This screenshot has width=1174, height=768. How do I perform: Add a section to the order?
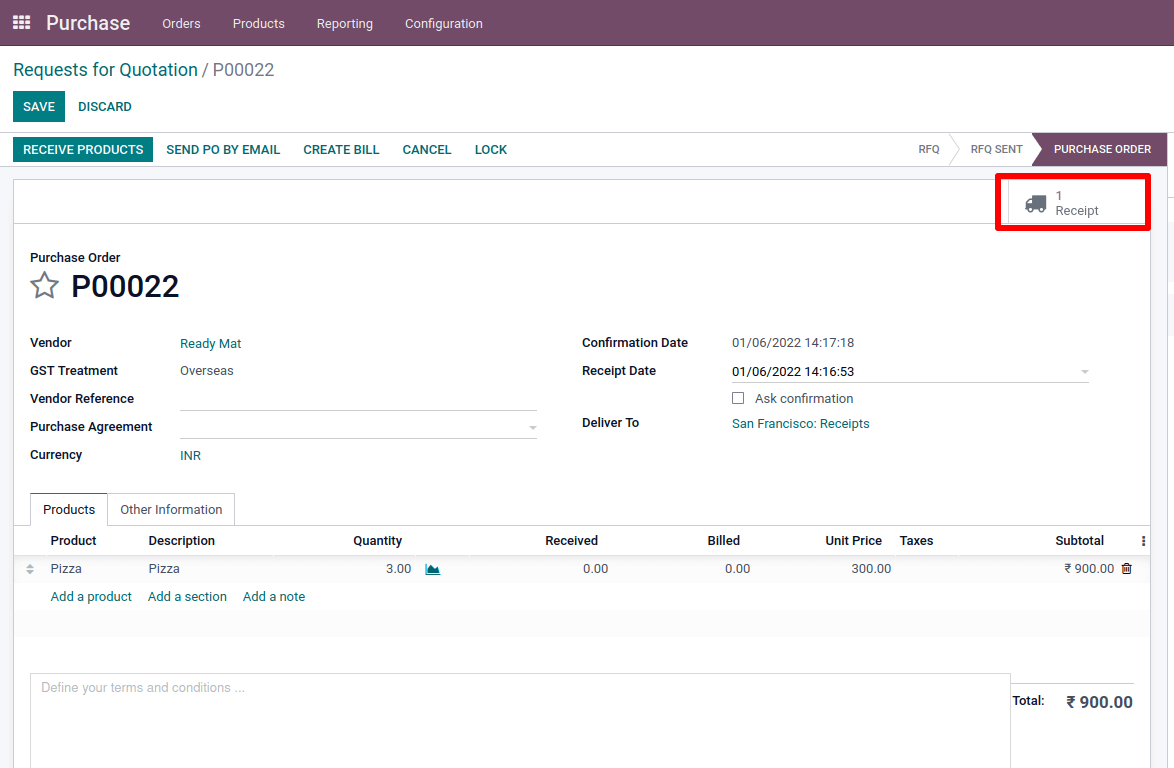coord(187,597)
